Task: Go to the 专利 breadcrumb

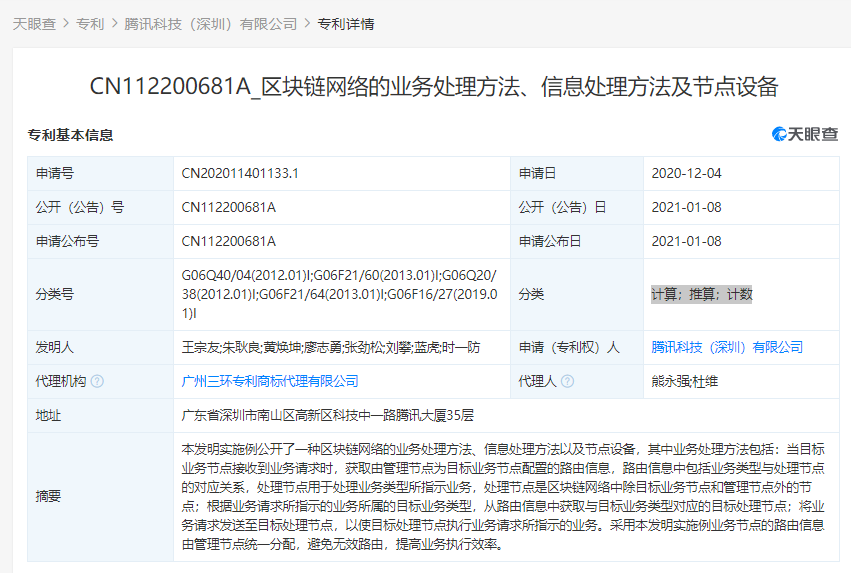Action: [x=90, y=24]
